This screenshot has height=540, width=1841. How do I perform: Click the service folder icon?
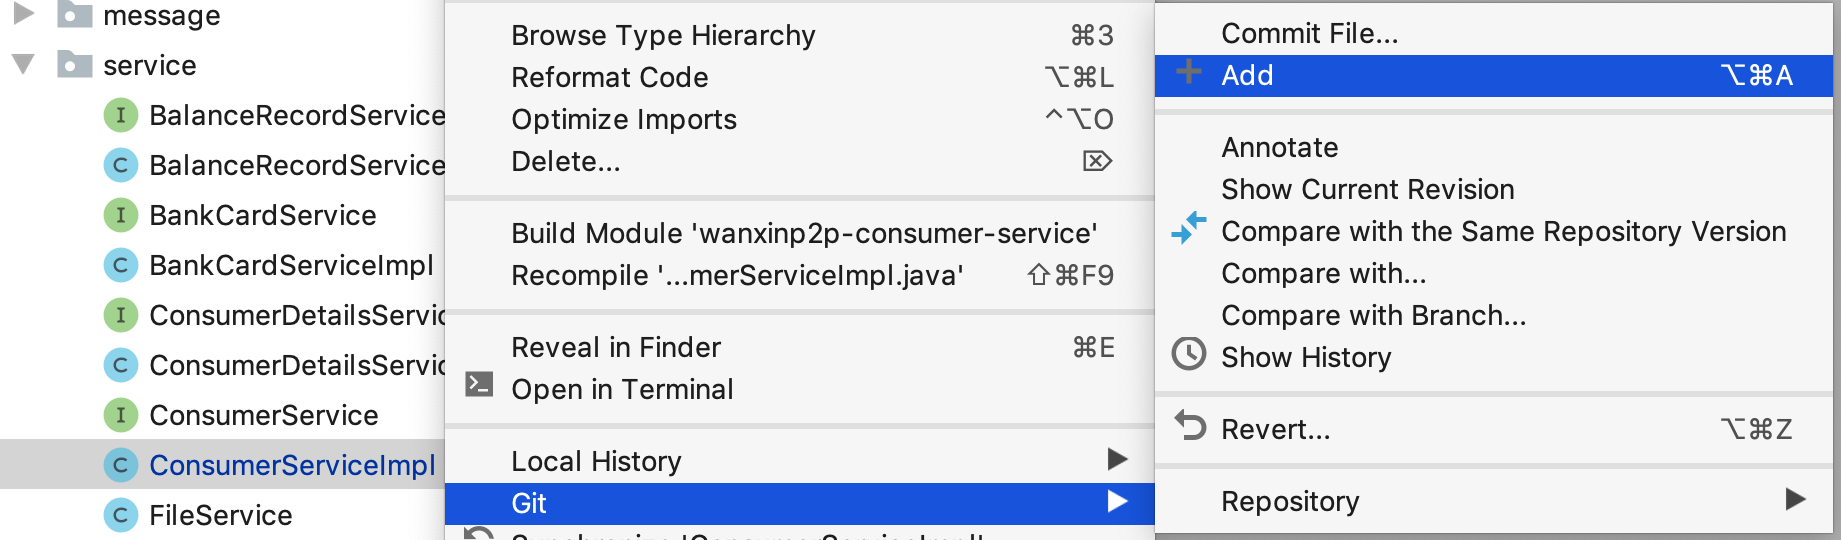(75, 65)
